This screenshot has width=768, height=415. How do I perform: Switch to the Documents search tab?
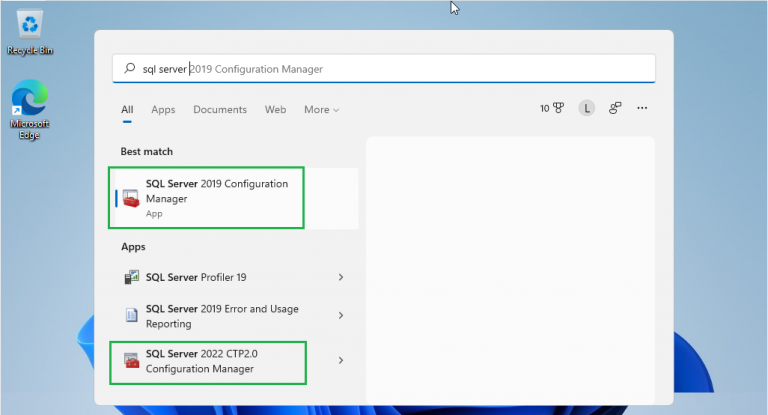pyautogui.click(x=220, y=110)
